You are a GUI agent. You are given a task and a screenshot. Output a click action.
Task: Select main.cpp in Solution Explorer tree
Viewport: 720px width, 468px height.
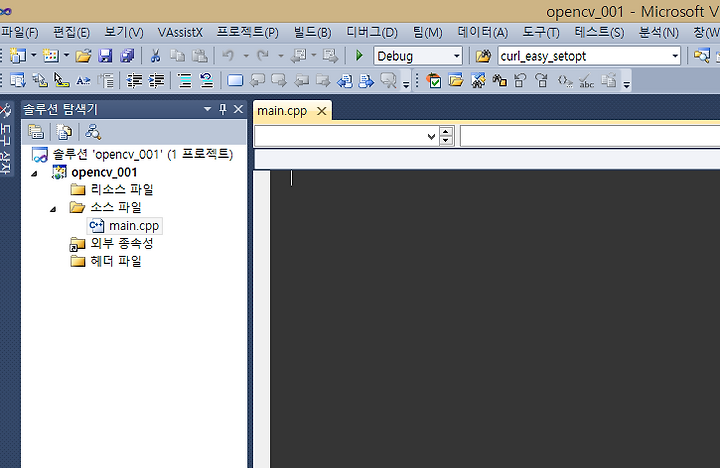coord(134,226)
